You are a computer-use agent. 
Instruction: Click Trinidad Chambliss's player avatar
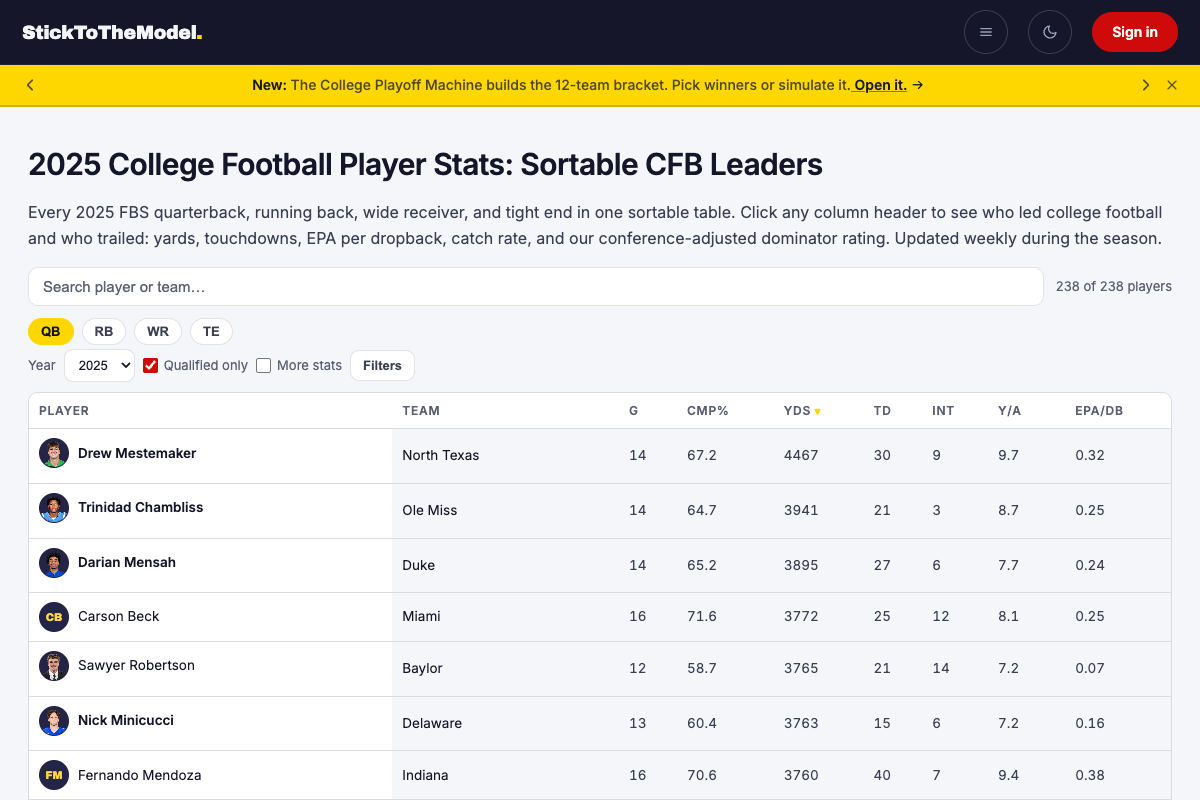(54, 508)
